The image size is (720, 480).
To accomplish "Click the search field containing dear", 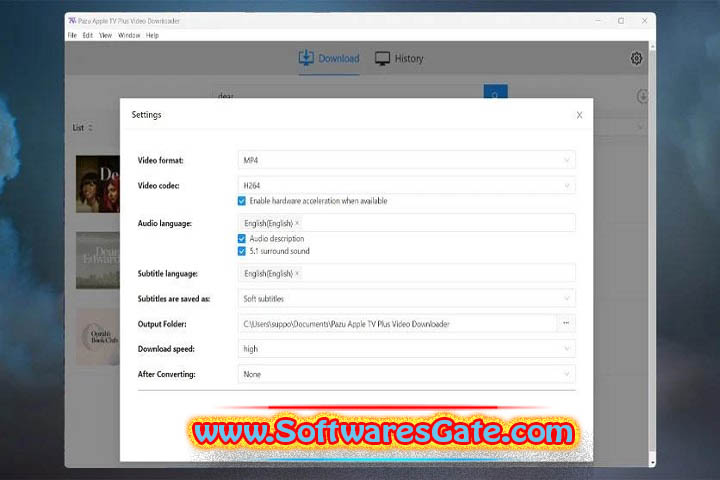I will click(348, 92).
